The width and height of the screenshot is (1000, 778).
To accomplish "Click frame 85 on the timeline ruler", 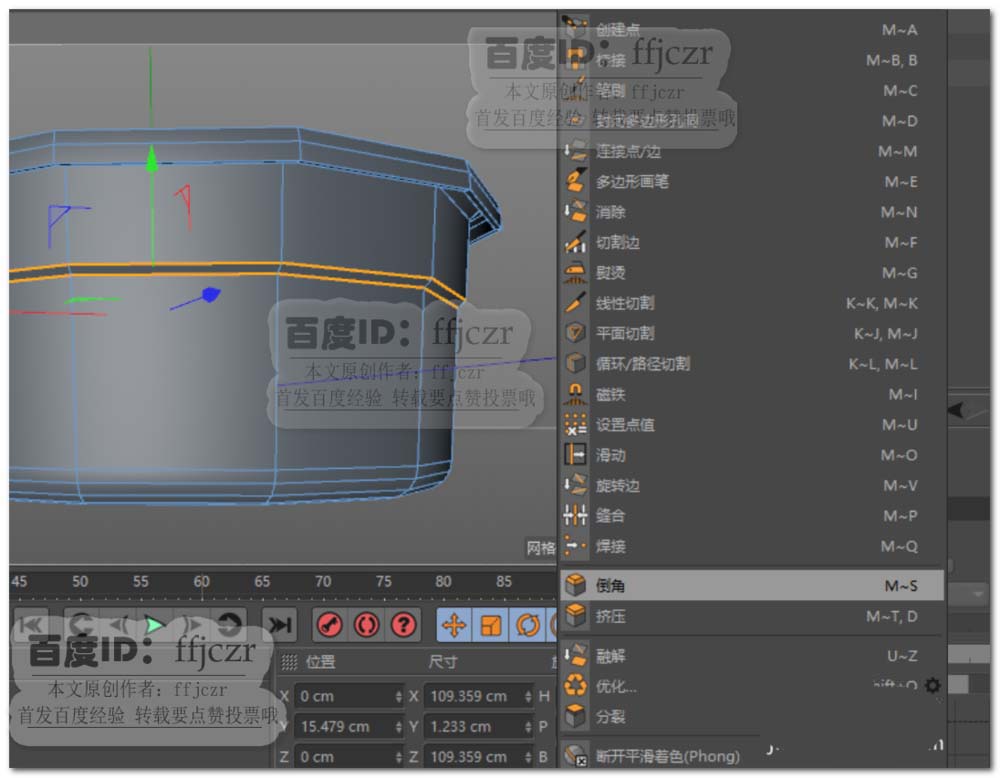I will click(504, 582).
